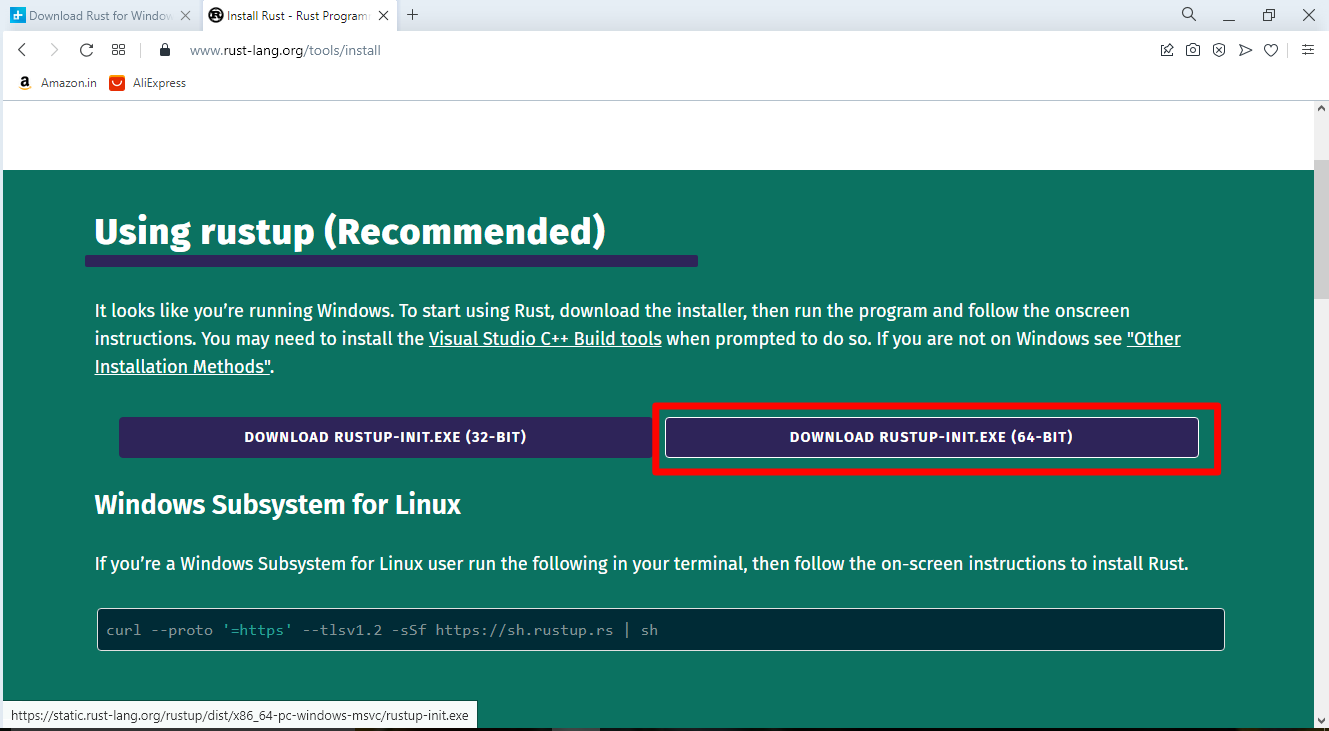The width and height of the screenshot is (1329, 731).
Task: Open the Visual Studio C++ Build tools link
Action: point(544,338)
